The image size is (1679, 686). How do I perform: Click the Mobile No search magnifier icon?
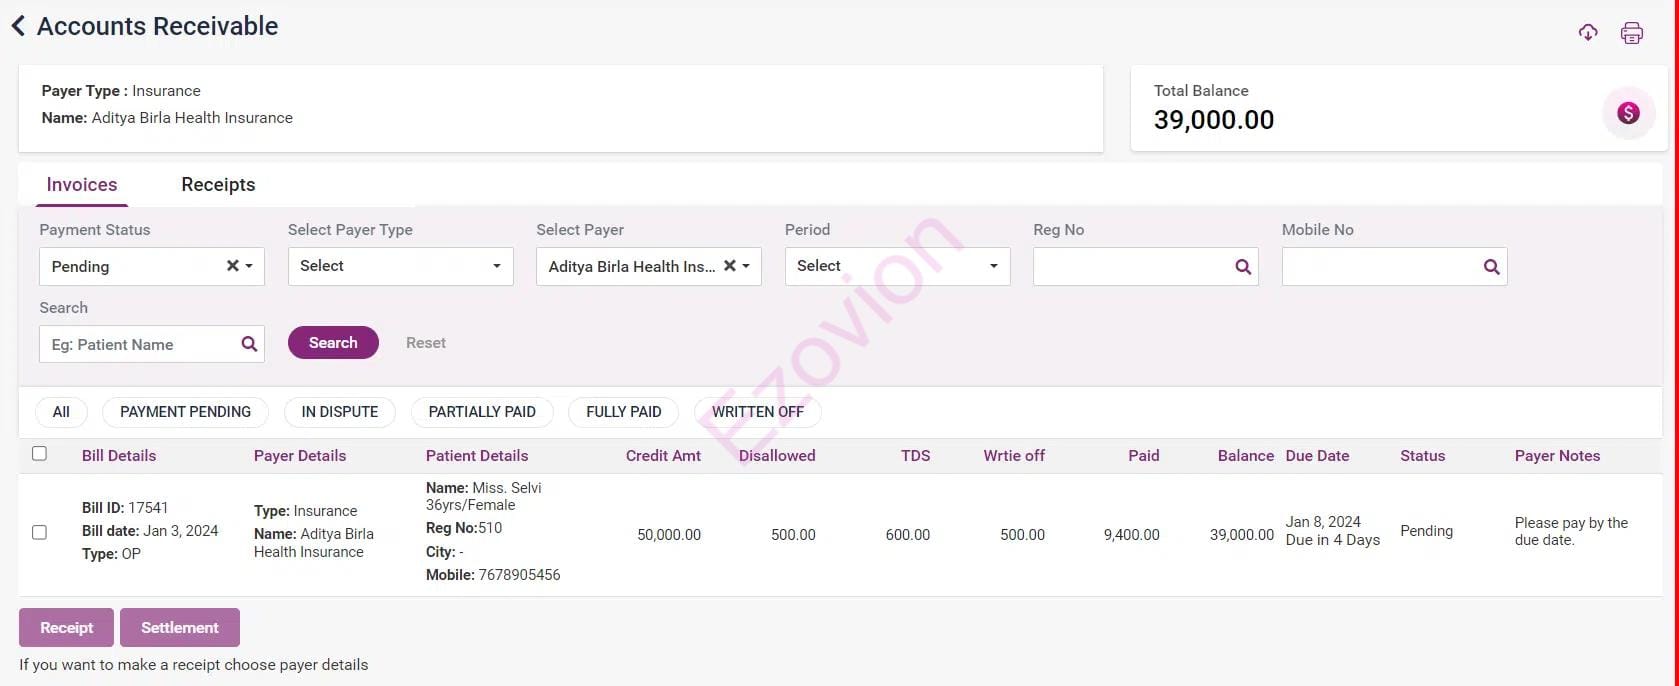tap(1491, 267)
